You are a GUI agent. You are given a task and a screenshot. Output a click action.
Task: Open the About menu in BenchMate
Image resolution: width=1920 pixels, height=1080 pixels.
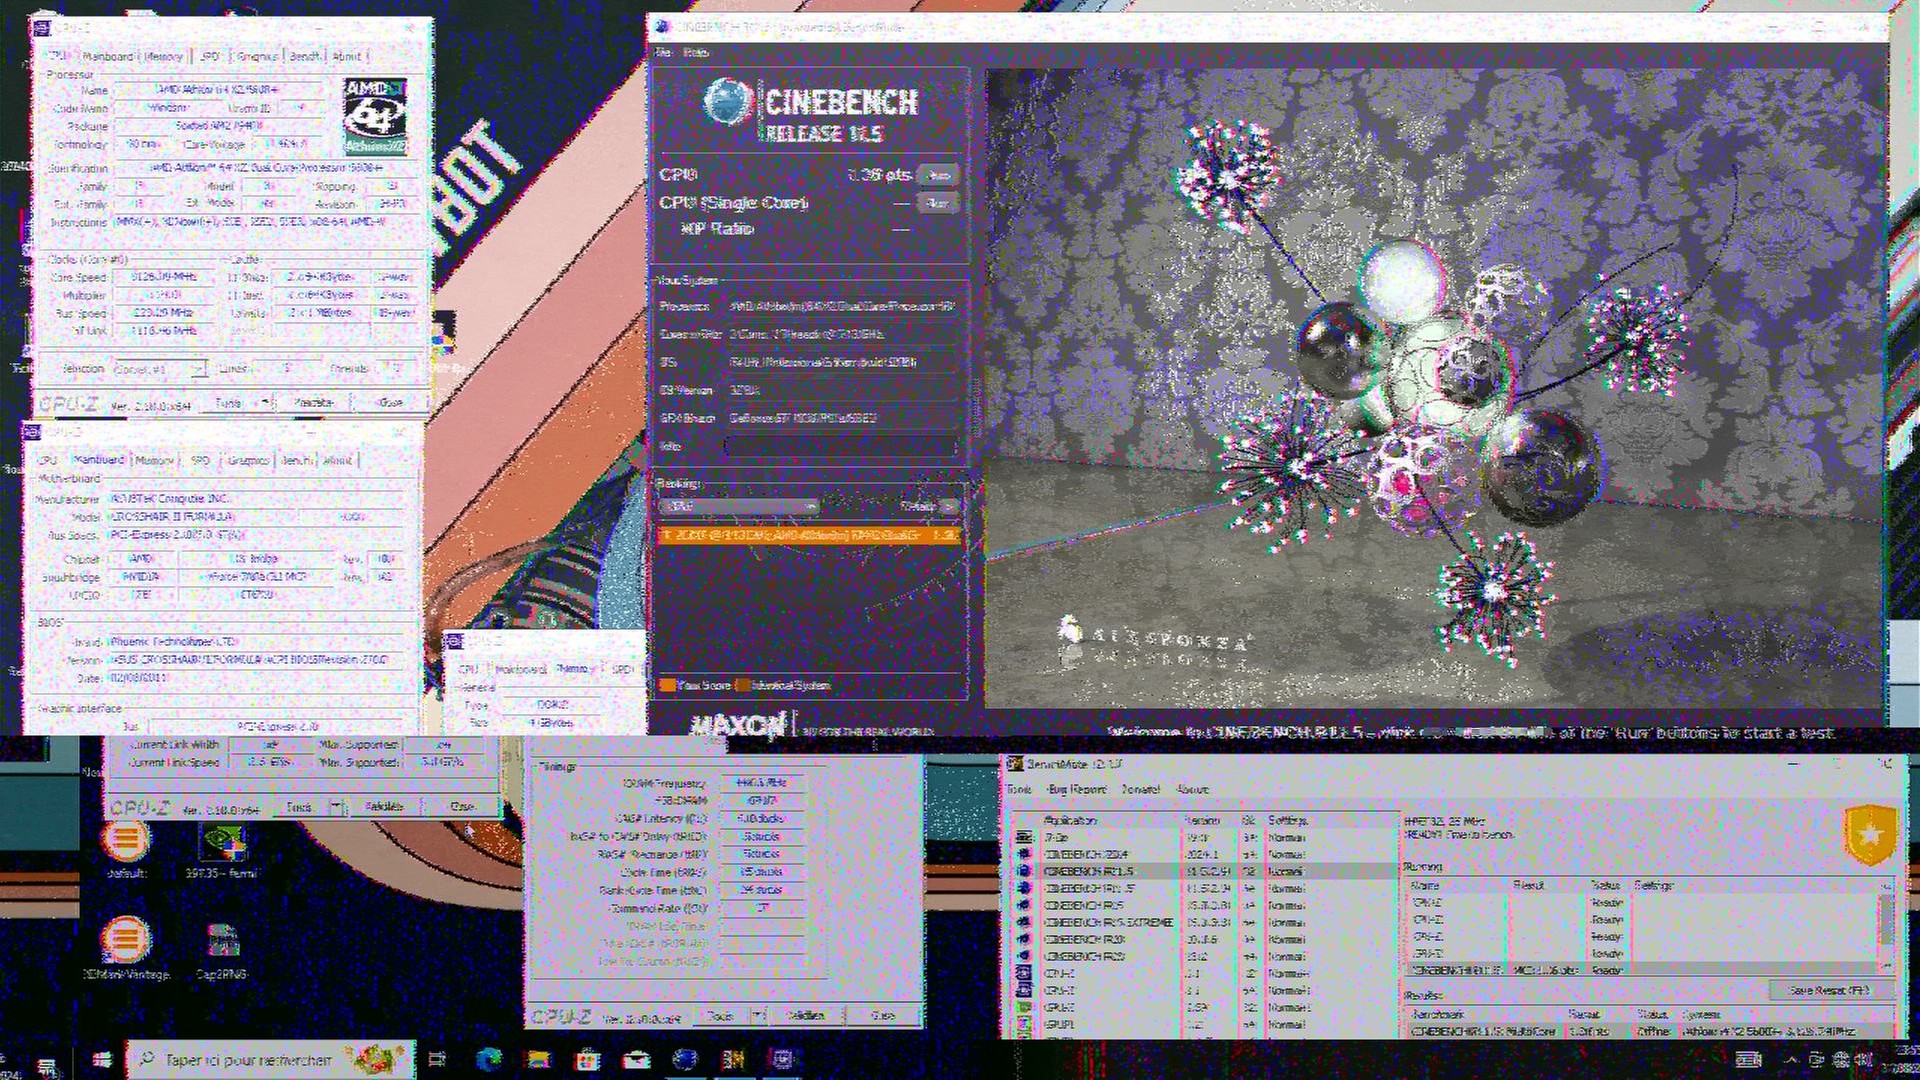[x=1193, y=789]
